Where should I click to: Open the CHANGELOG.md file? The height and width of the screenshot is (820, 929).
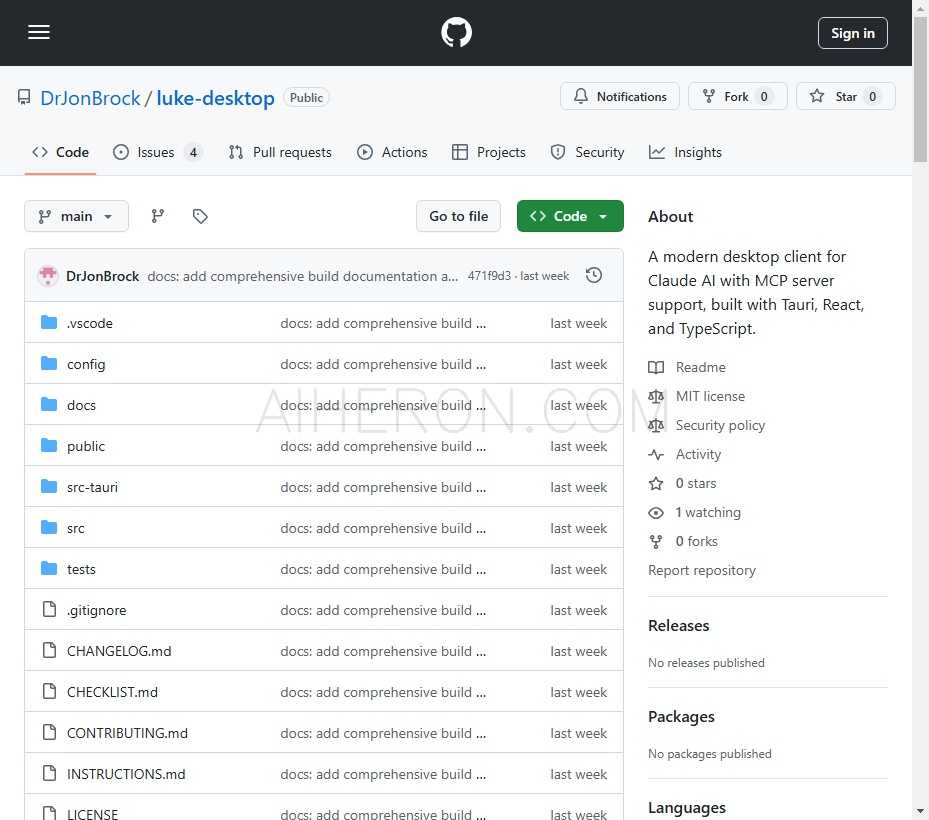pyautogui.click(x=119, y=651)
